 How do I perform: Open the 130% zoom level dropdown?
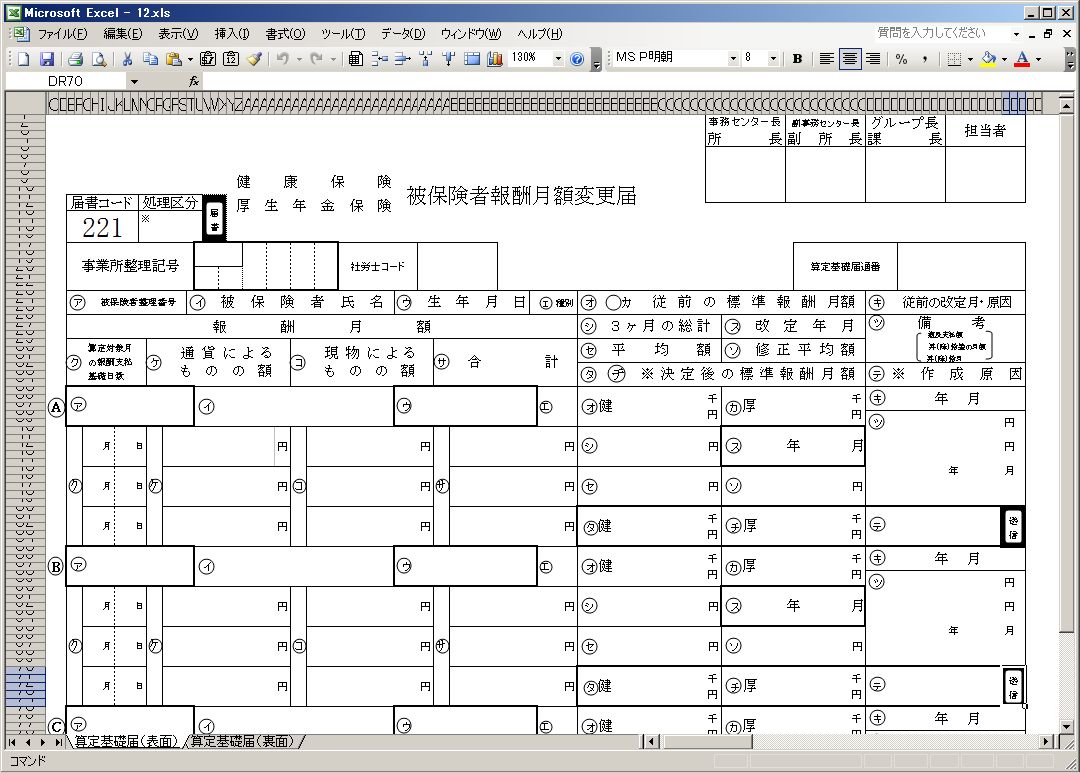click(558, 59)
